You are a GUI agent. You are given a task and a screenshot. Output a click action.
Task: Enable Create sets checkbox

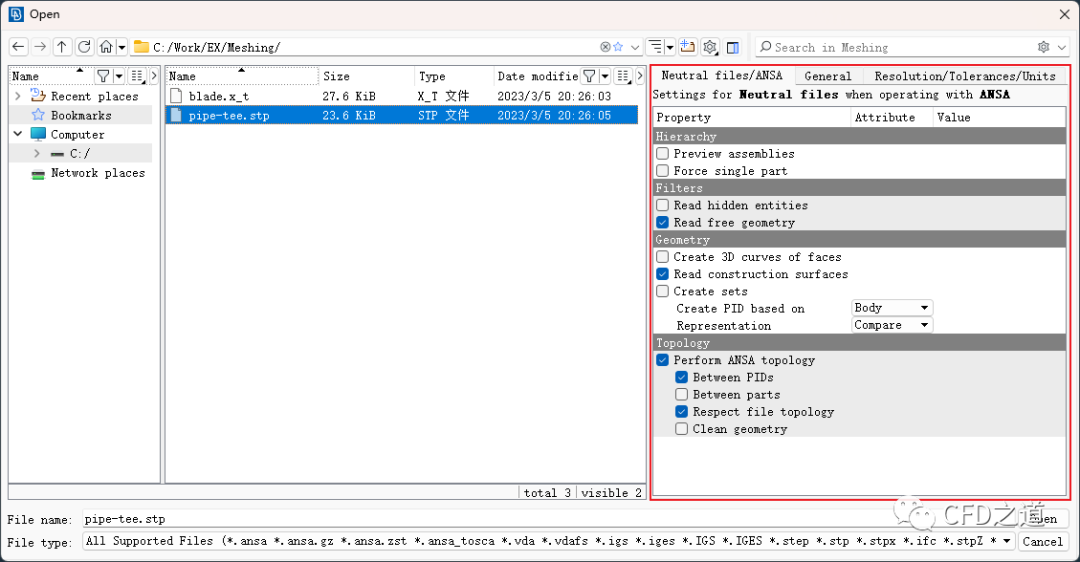coord(663,291)
